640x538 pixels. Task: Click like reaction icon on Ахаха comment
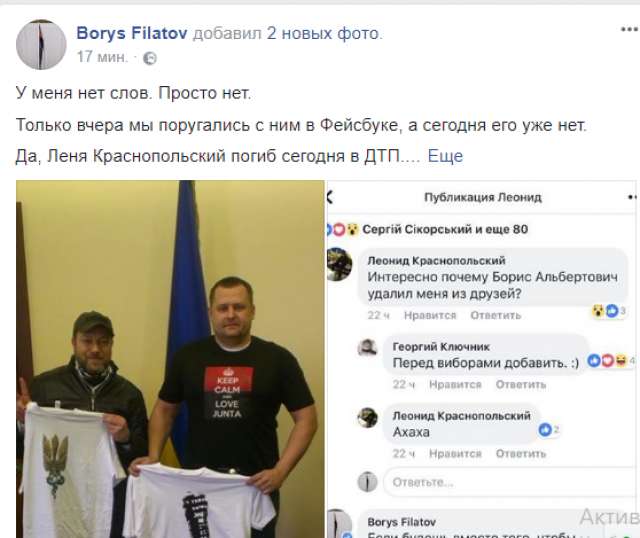tap(545, 429)
